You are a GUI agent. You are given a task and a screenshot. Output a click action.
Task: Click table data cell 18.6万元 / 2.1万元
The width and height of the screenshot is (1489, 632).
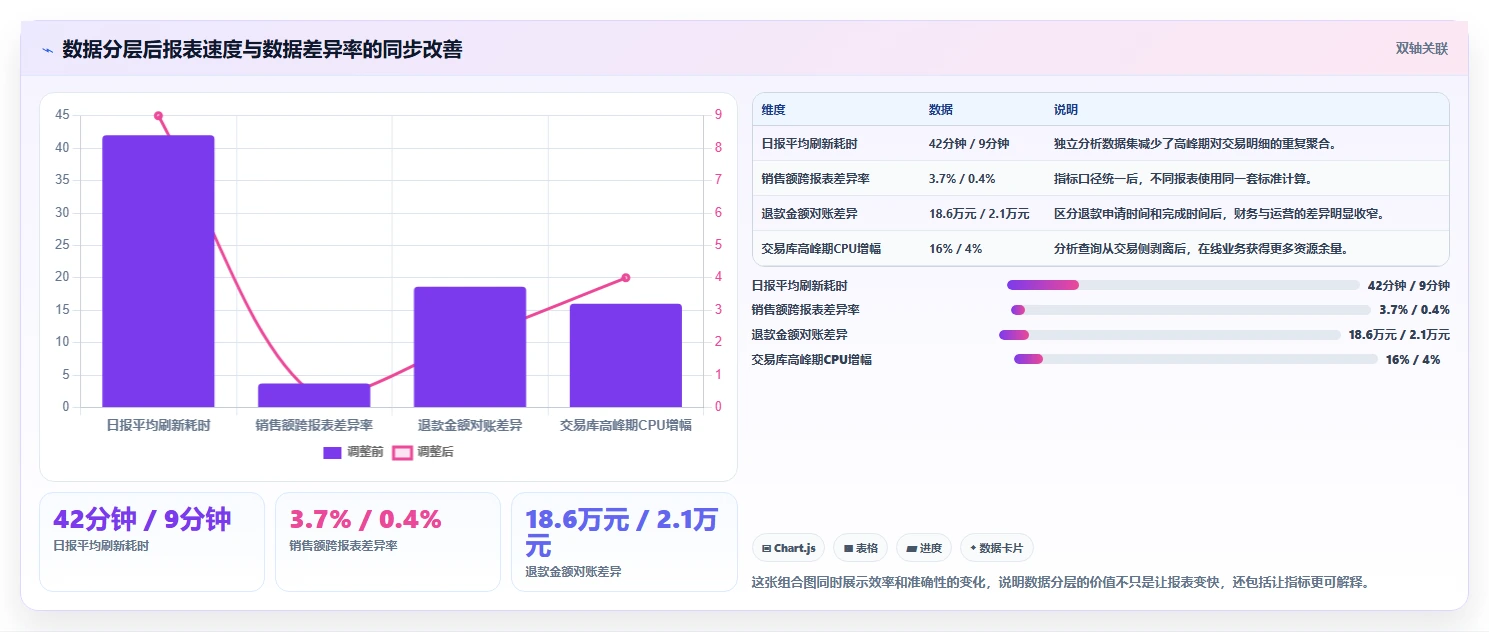pos(979,214)
